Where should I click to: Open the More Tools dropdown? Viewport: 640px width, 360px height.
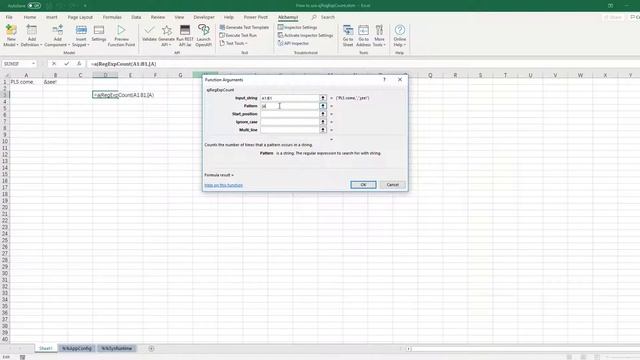379,35
